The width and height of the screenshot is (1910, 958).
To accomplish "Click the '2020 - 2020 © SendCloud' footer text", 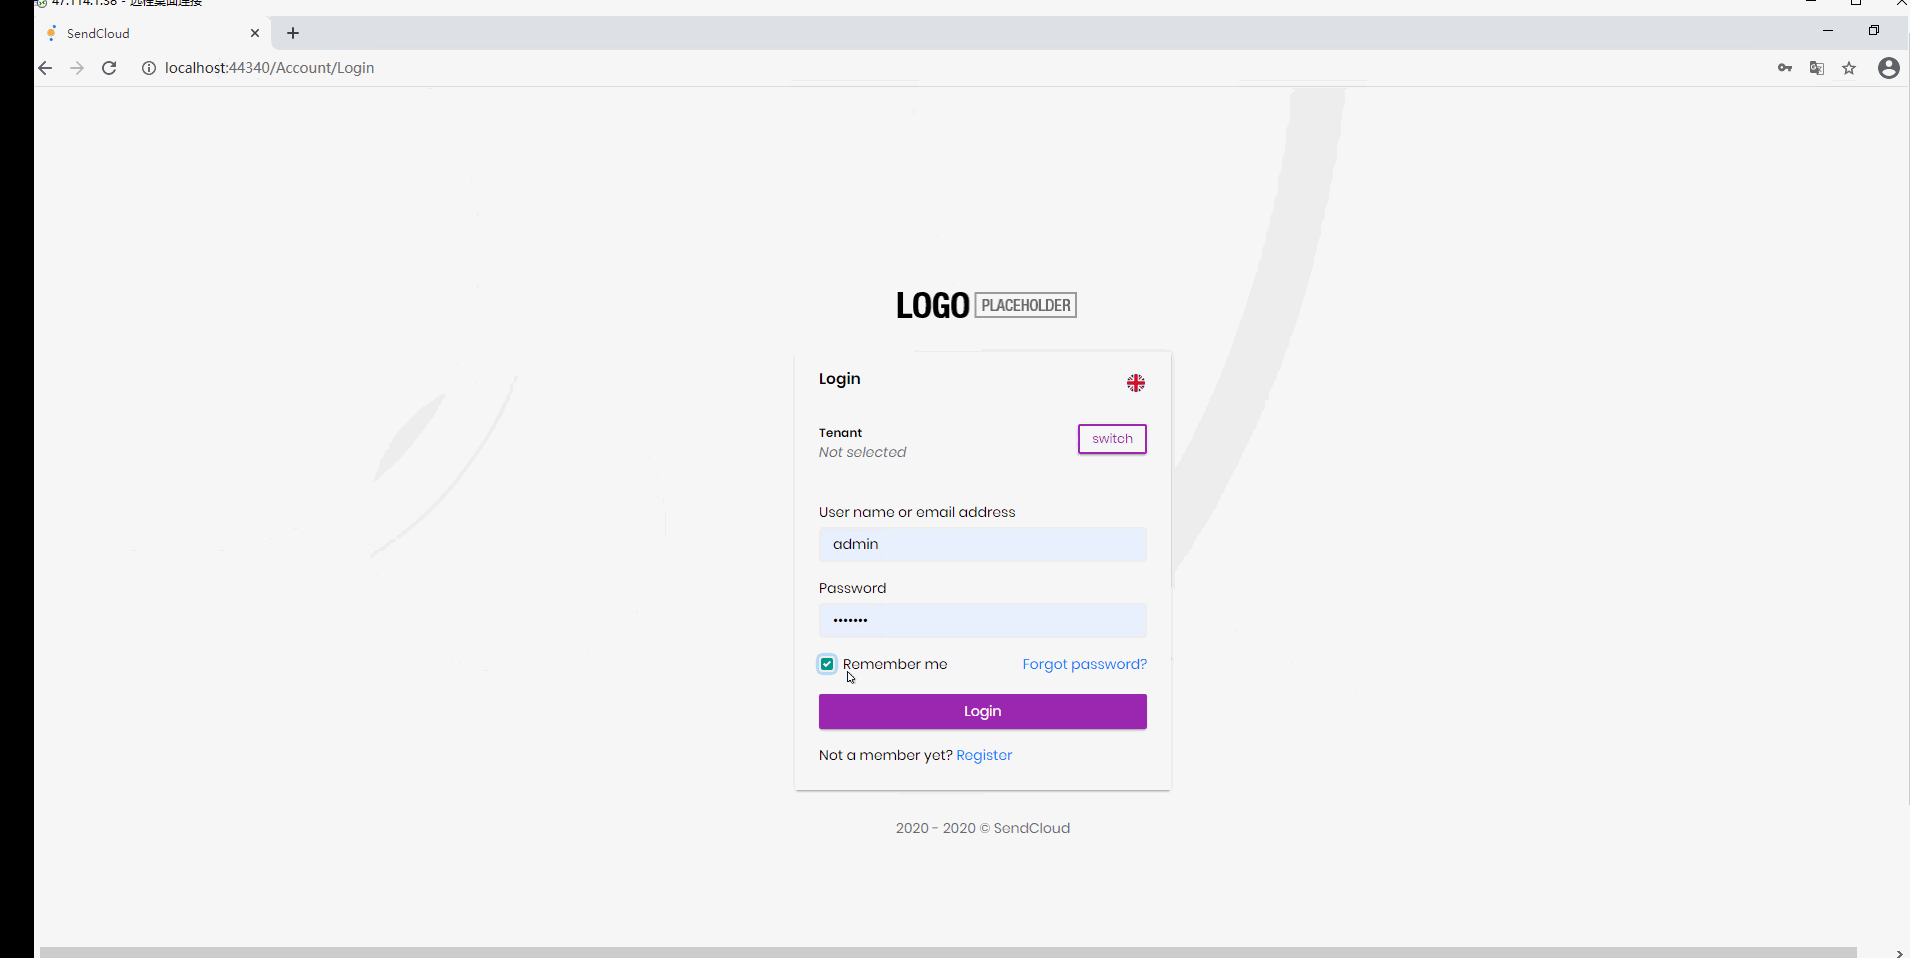I will [x=983, y=828].
